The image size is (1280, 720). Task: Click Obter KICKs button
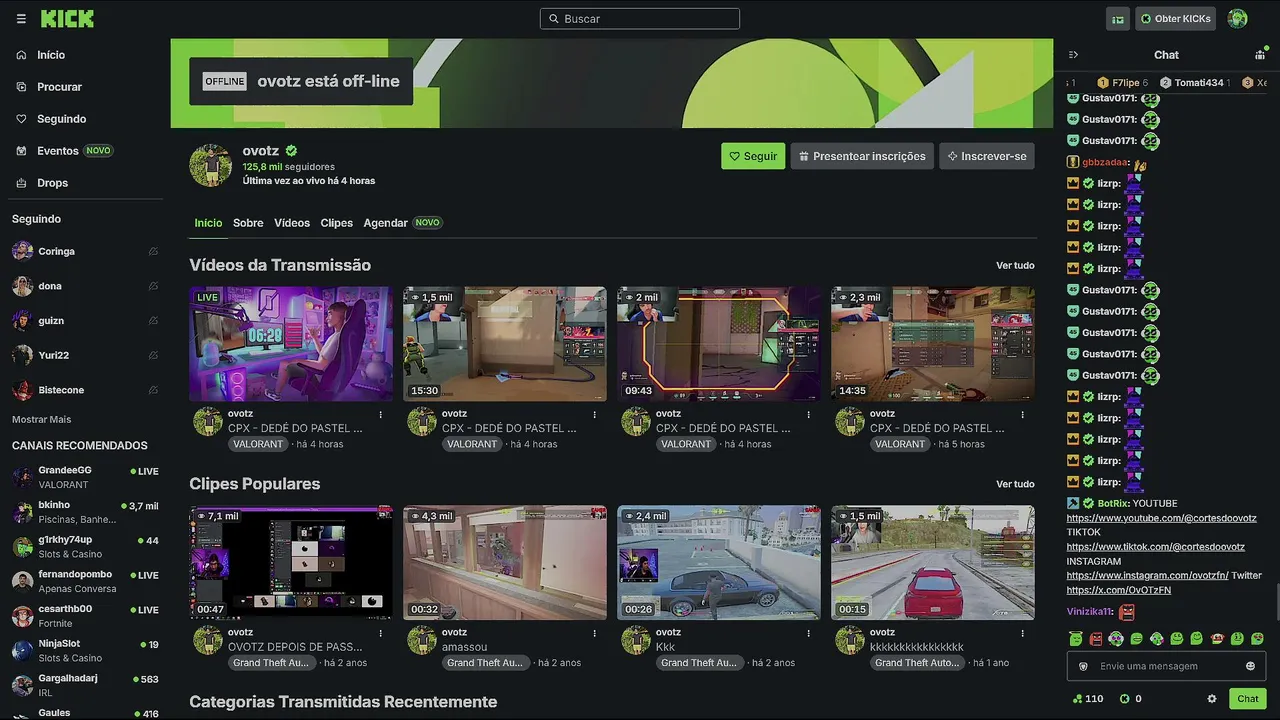point(1175,19)
